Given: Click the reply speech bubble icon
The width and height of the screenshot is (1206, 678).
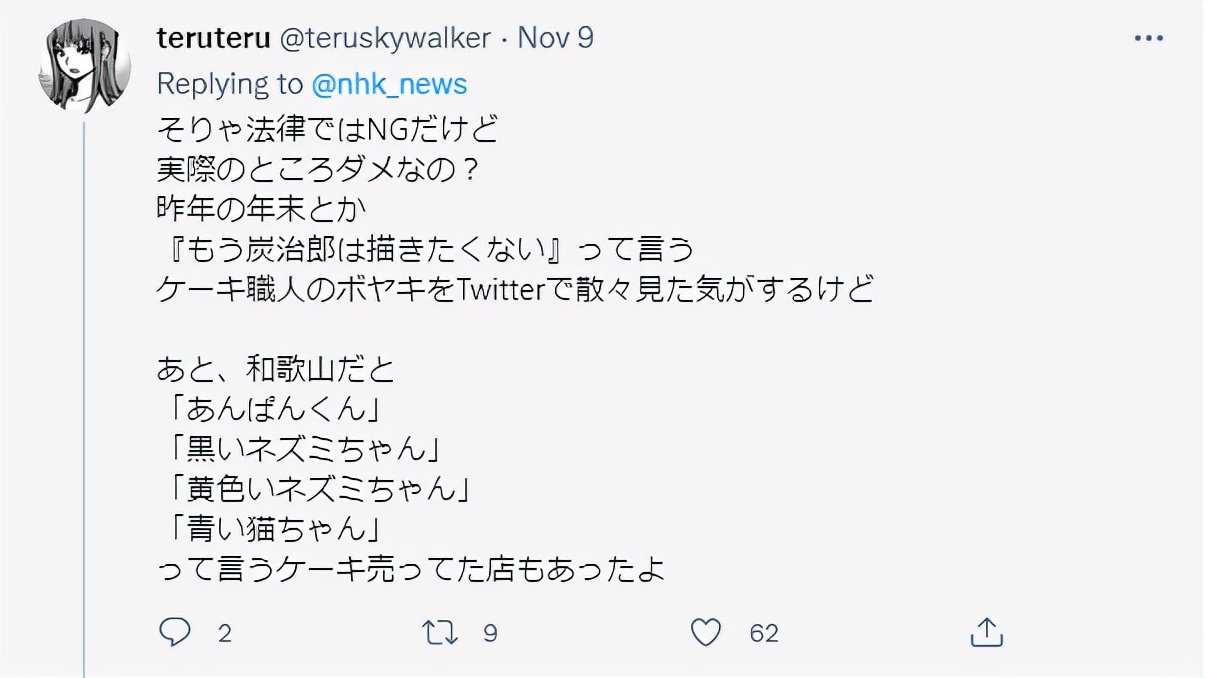Looking at the screenshot, I should point(175,632).
